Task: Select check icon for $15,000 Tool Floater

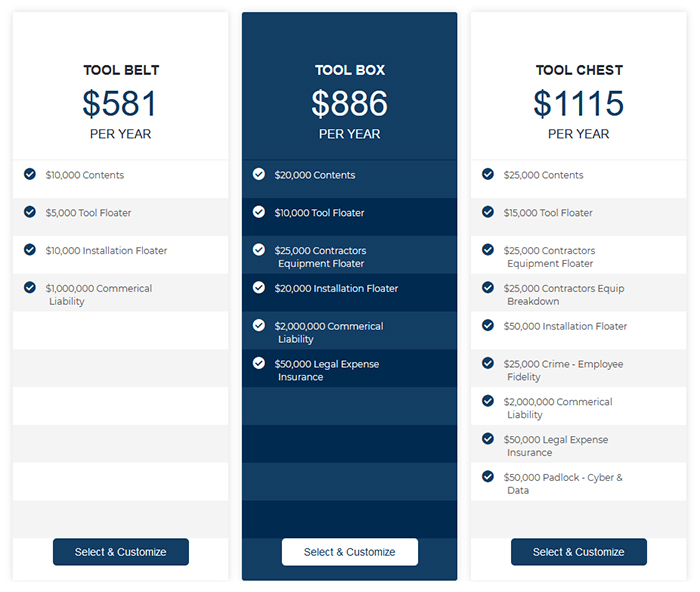Action: point(488,212)
